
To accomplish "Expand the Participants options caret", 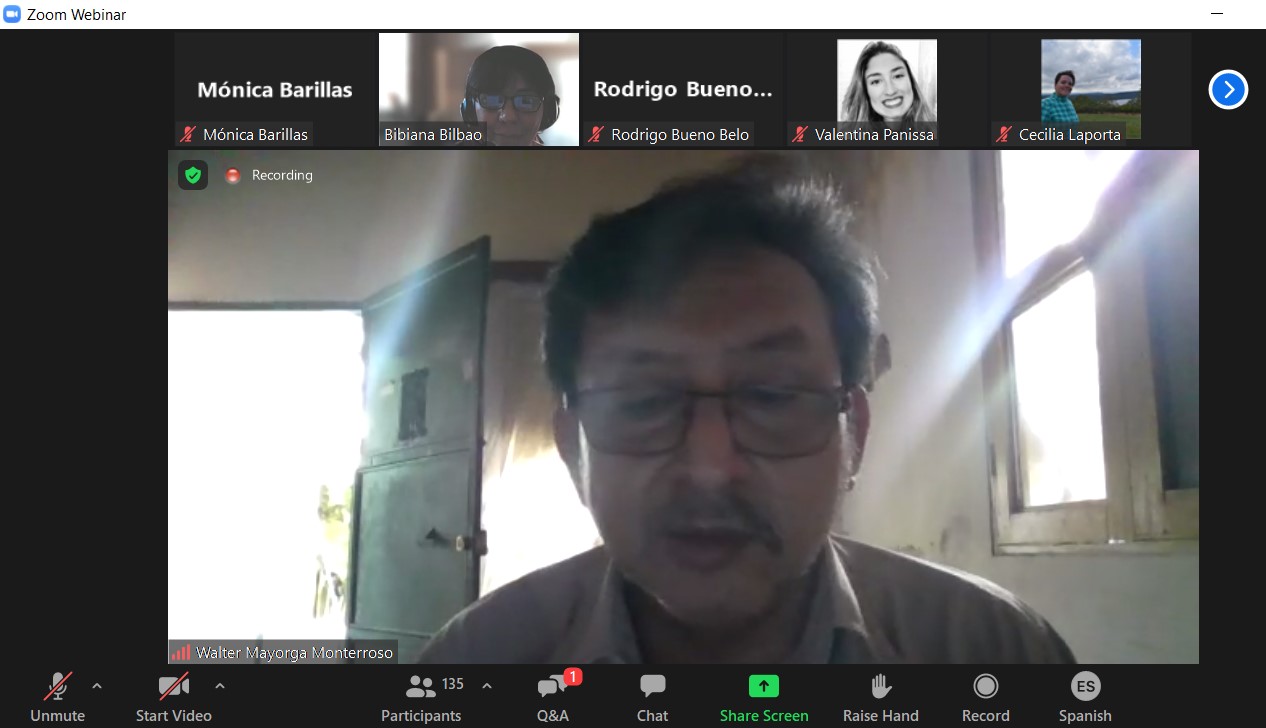I will pos(487,686).
